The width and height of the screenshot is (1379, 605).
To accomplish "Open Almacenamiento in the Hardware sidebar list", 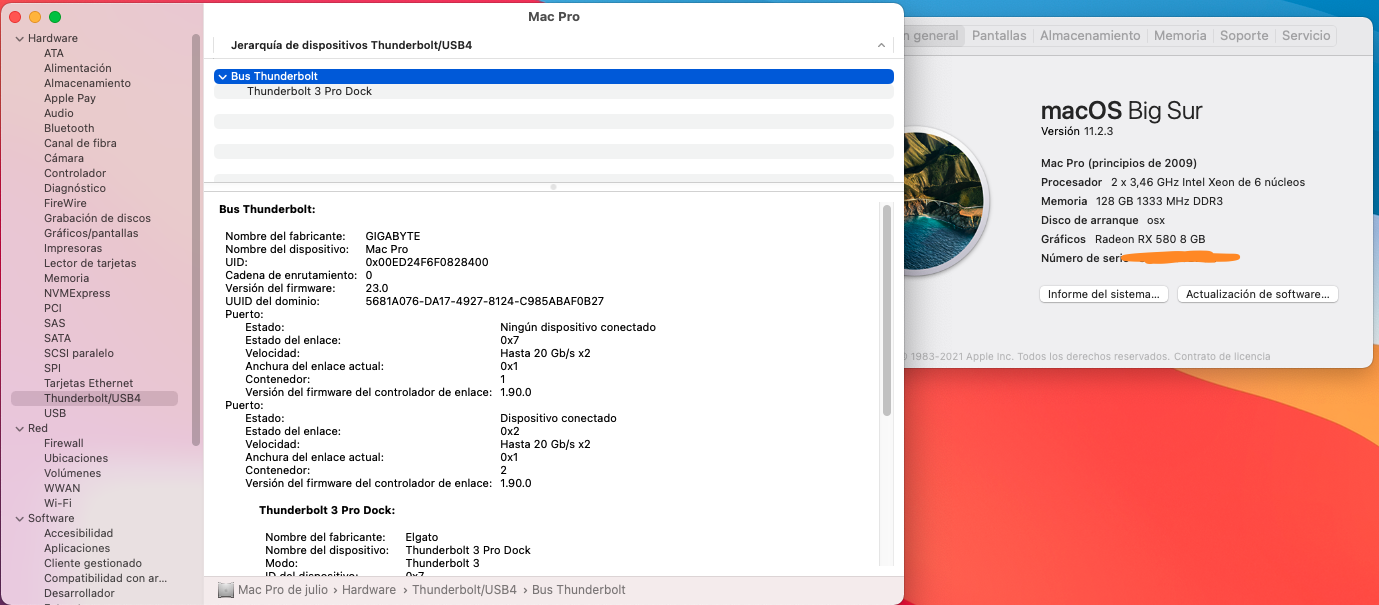I will pyautogui.click(x=87, y=83).
